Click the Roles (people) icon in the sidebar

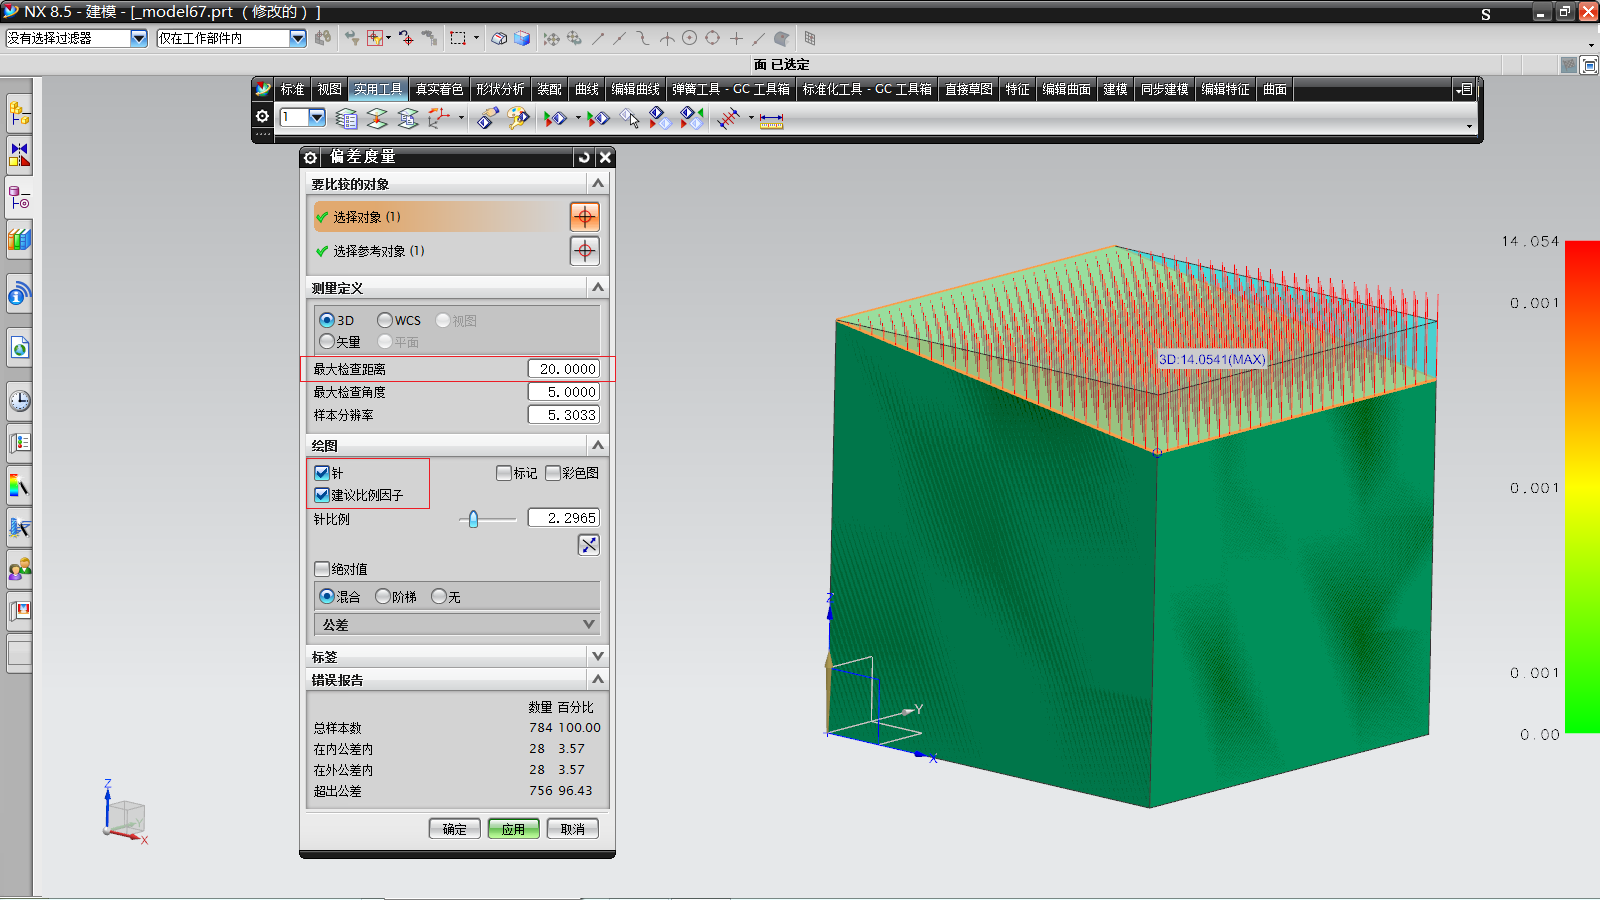click(x=18, y=570)
